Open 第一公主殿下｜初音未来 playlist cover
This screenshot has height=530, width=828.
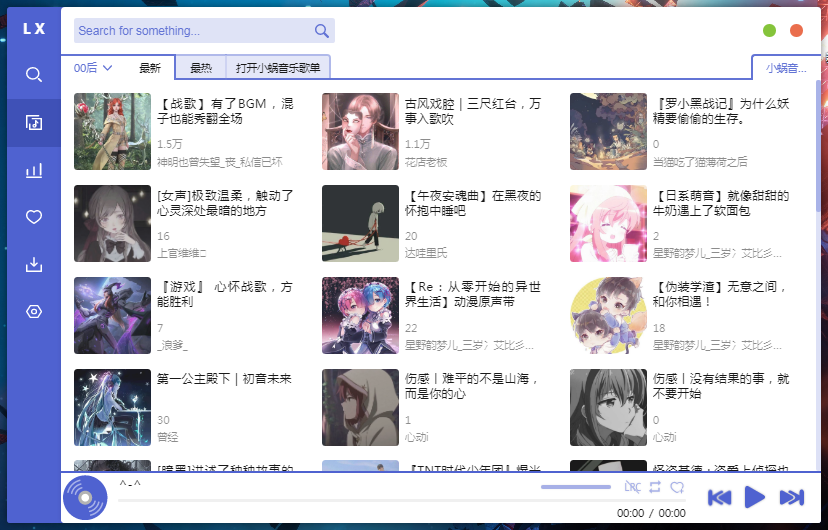[112, 407]
